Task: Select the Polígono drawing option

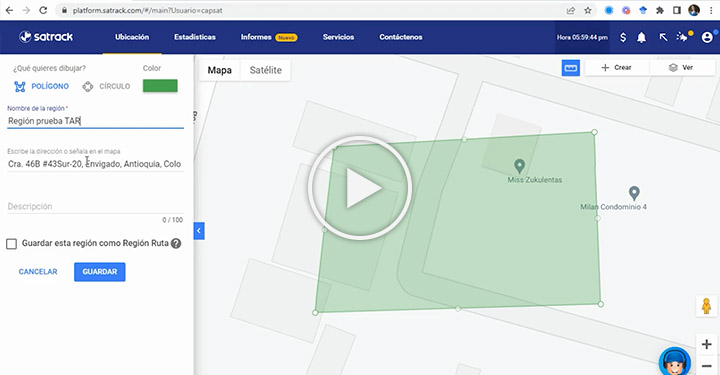Action: [x=41, y=86]
